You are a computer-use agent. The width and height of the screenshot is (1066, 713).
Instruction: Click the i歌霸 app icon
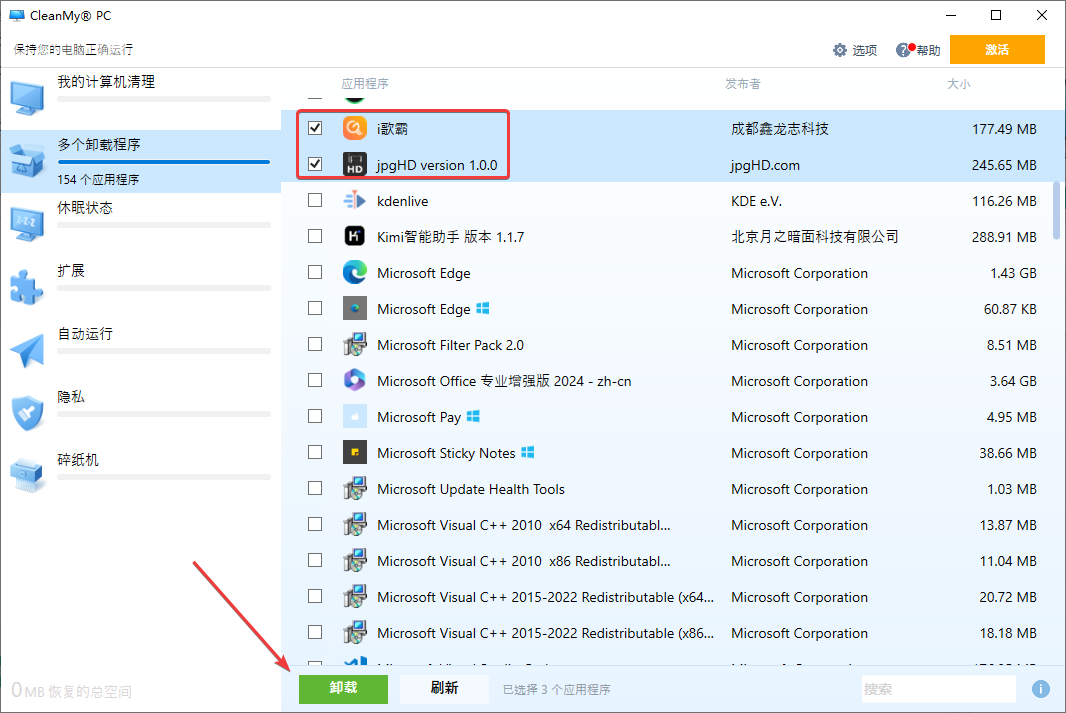pyautogui.click(x=354, y=128)
